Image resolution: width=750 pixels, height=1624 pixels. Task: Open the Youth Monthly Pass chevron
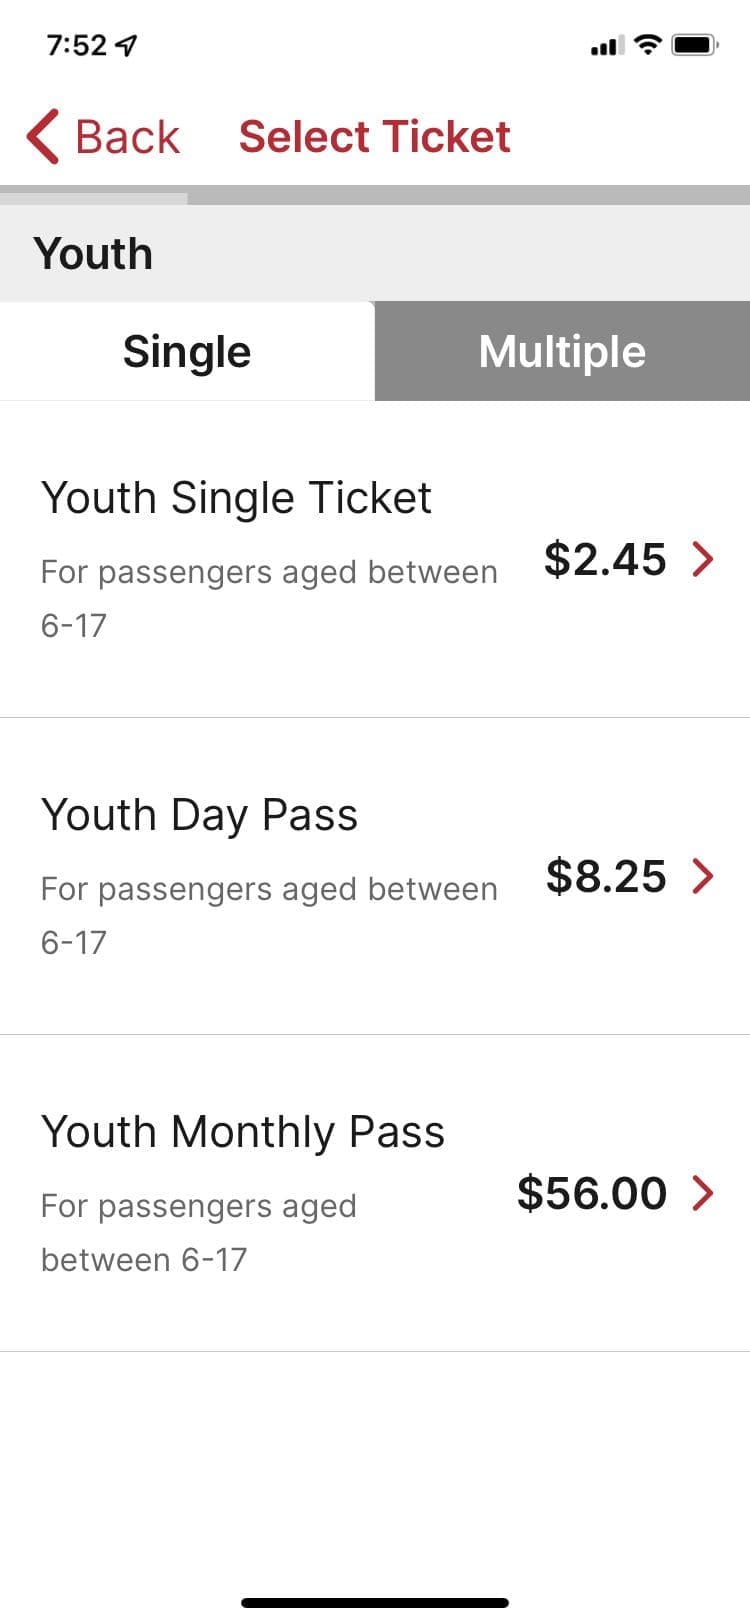(703, 1192)
